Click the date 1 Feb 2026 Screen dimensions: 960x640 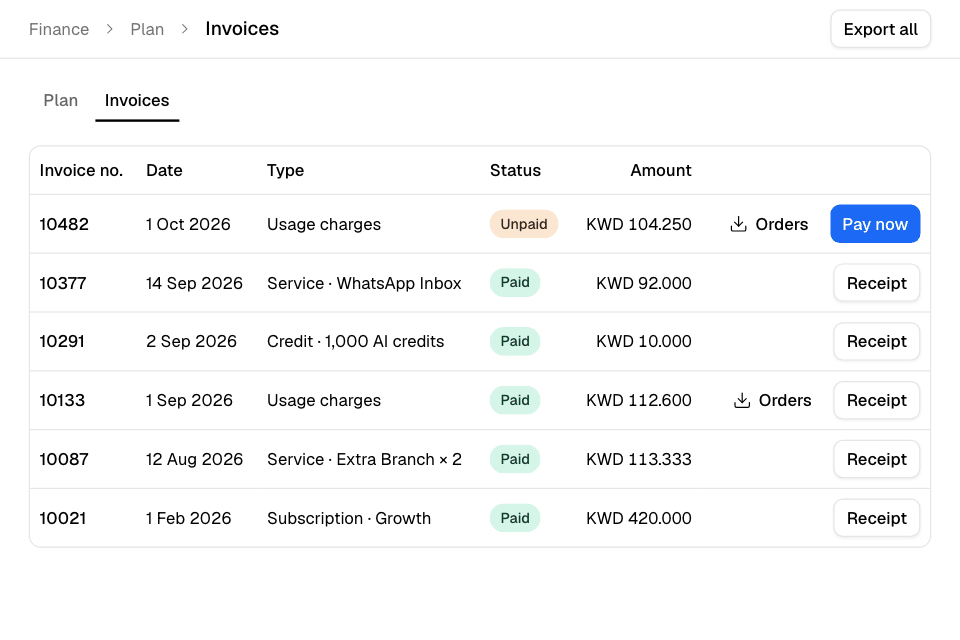click(x=189, y=518)
